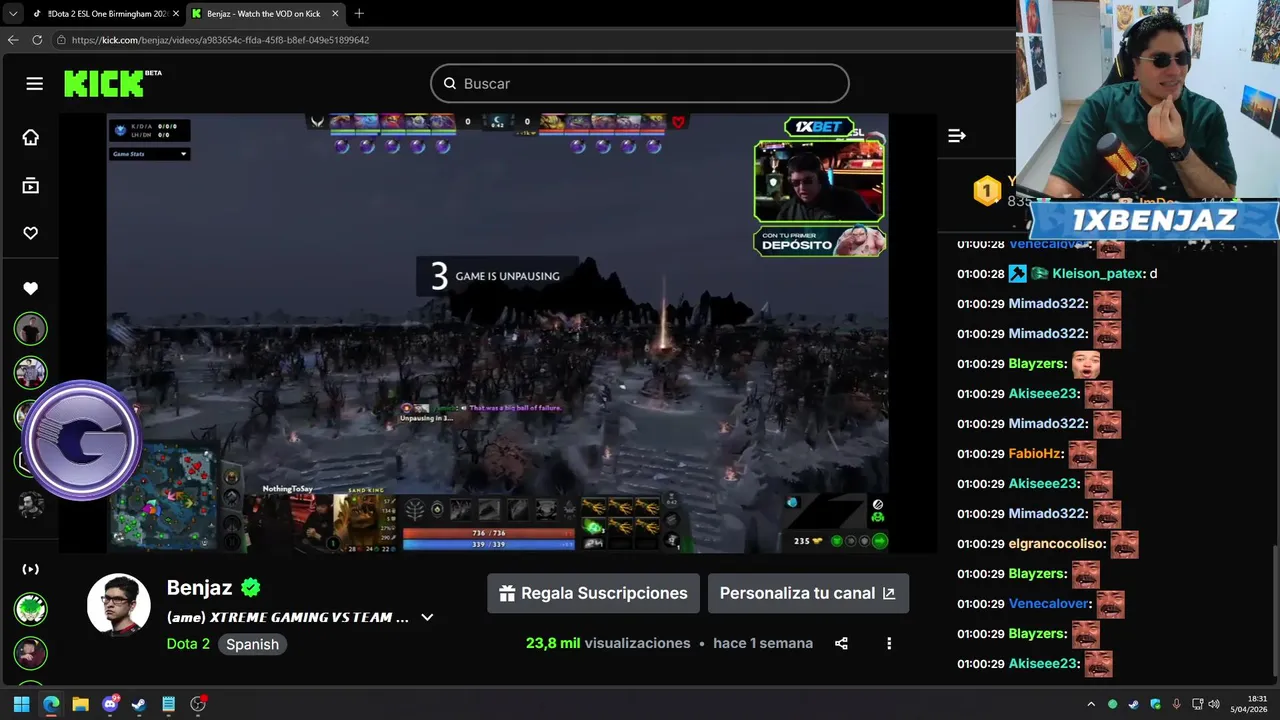Share the video

(x=841, y=644)
